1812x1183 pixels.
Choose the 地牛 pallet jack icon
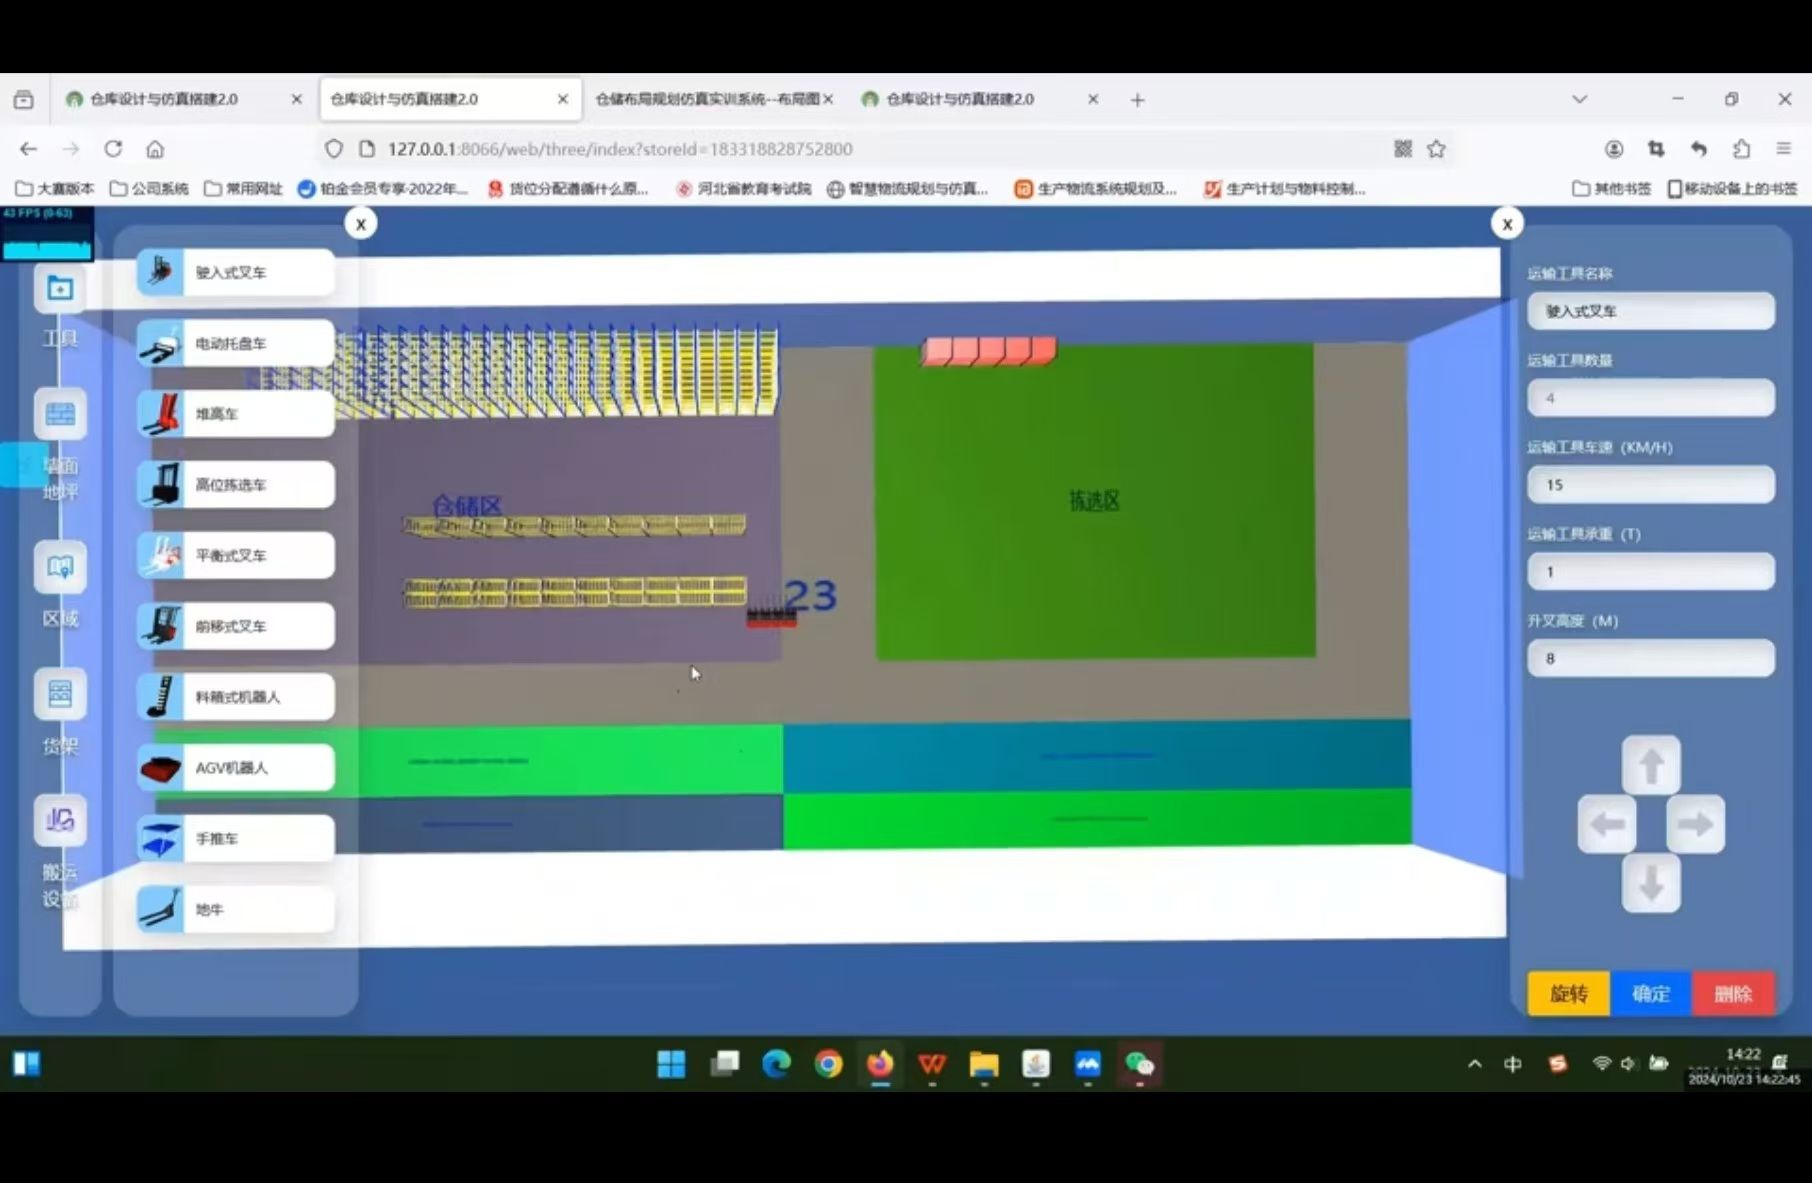[161, 910]
